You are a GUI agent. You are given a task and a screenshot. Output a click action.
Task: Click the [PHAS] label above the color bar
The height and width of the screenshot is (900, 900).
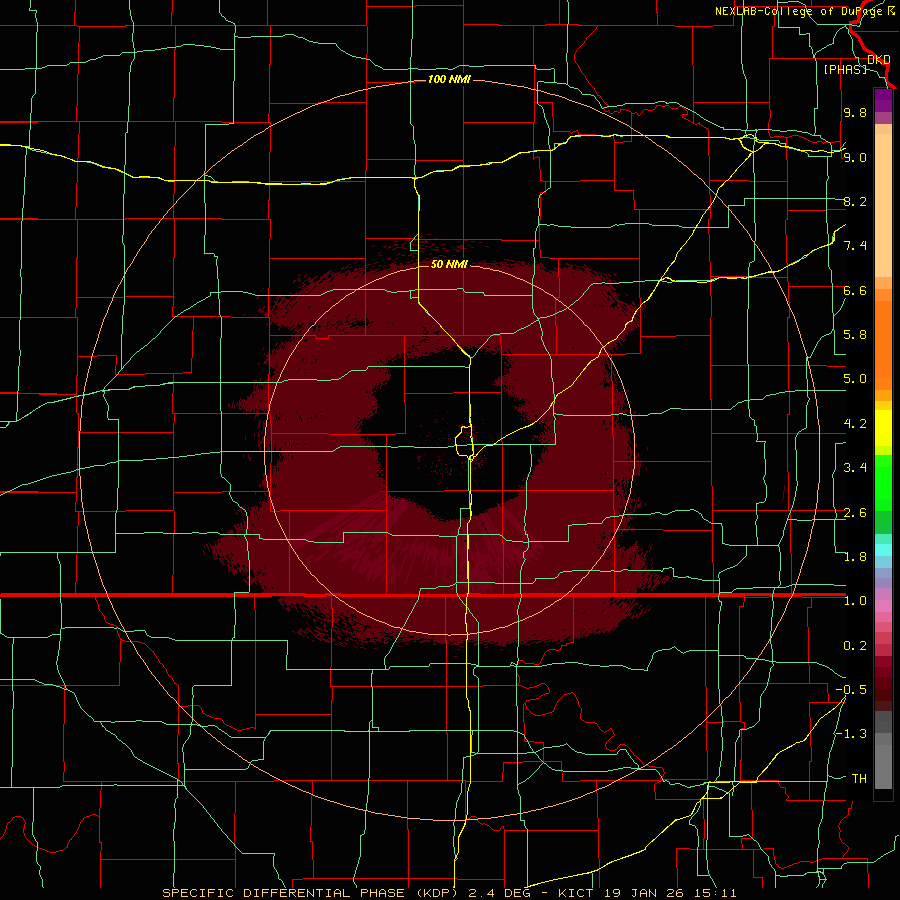pos(845,69)
